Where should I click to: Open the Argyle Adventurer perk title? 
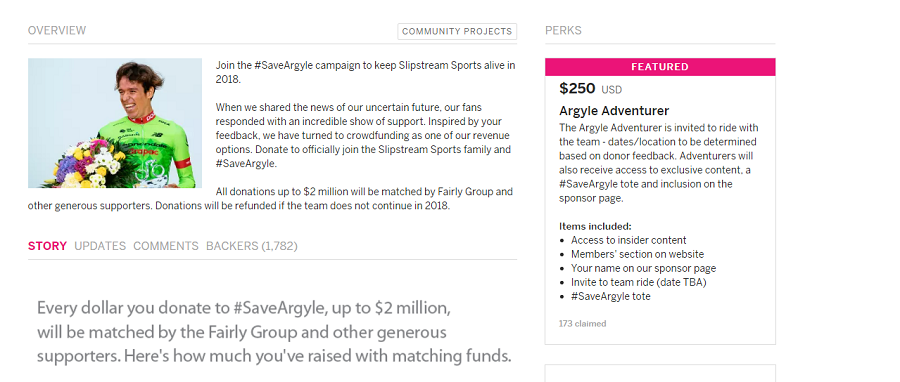point(614,111)
